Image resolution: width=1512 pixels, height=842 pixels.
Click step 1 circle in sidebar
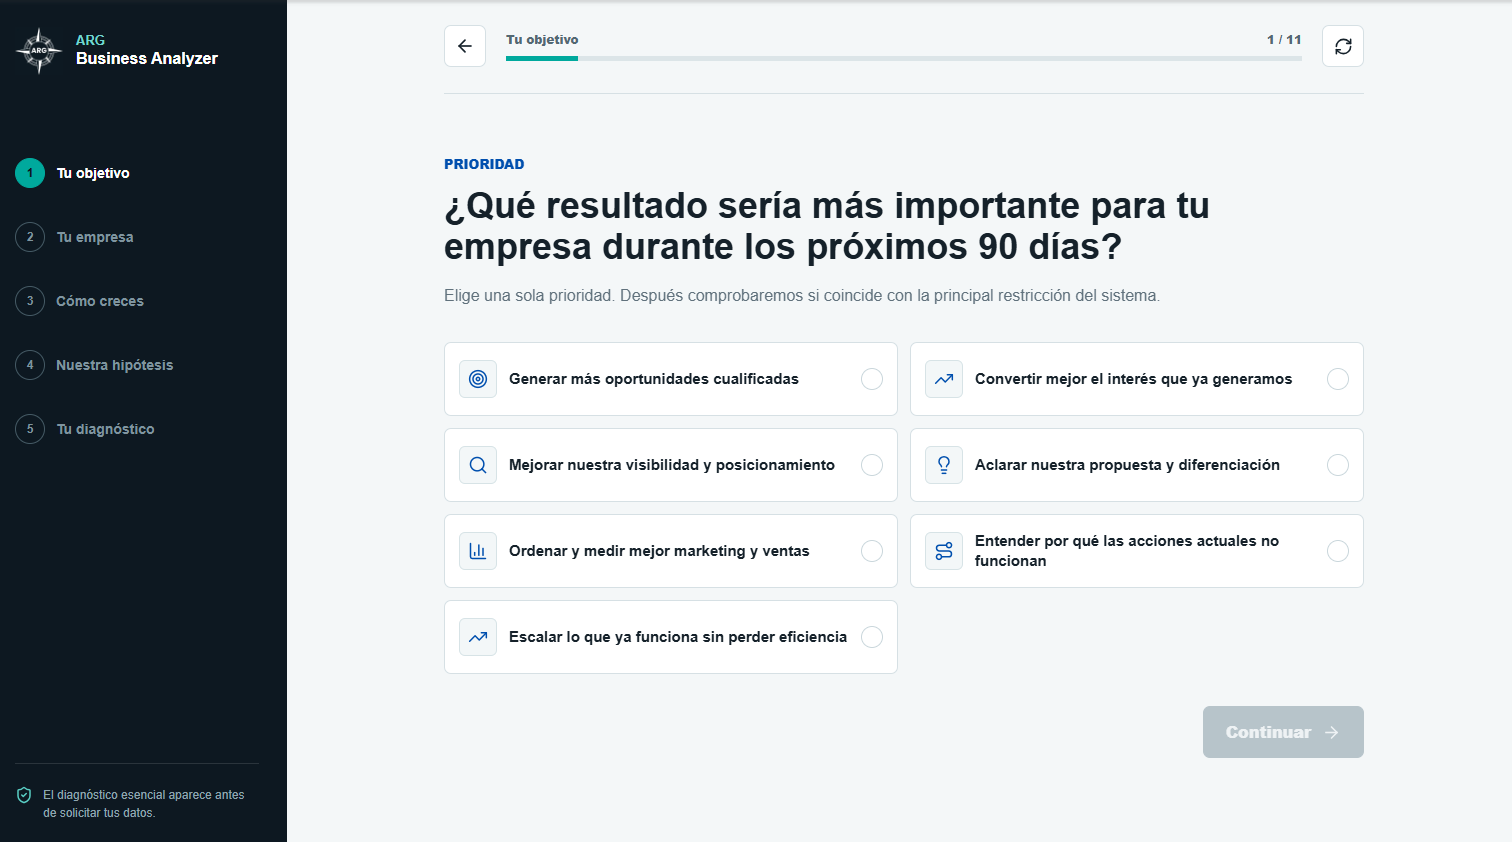(30, 173)
